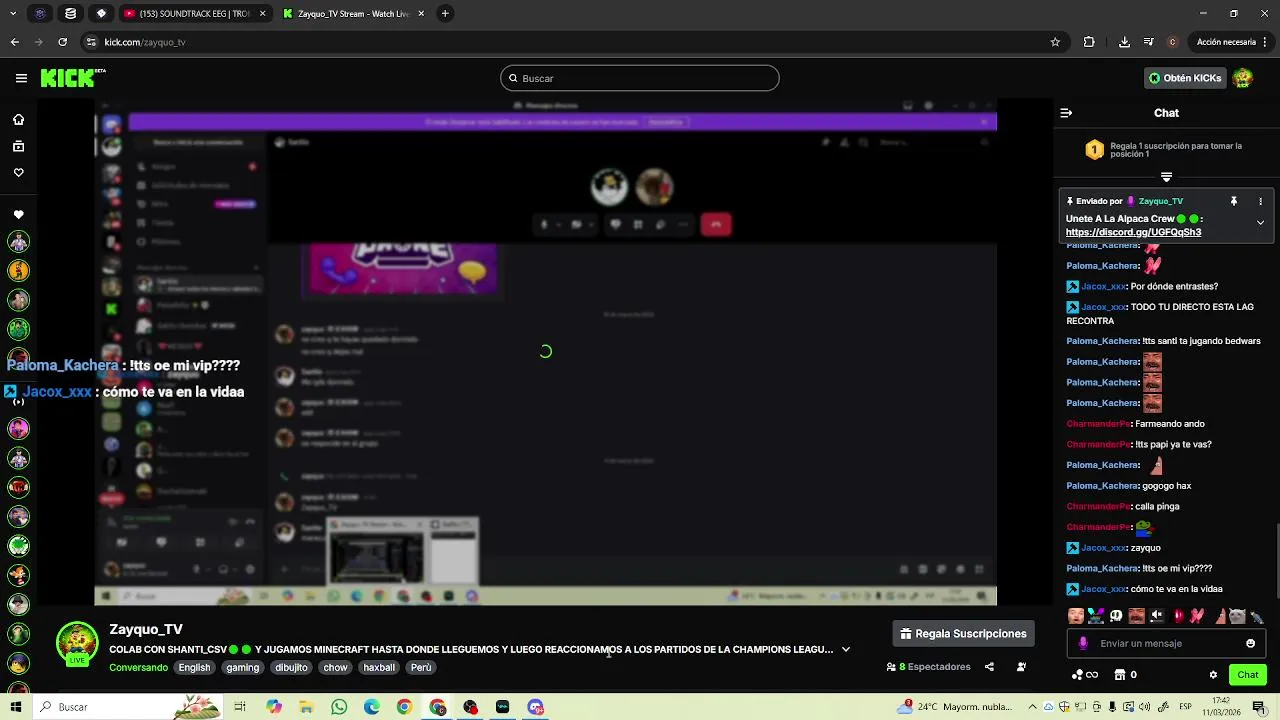
Task: Open the hamburger menu beside KICK logo
Action: [x=21, y=78]
